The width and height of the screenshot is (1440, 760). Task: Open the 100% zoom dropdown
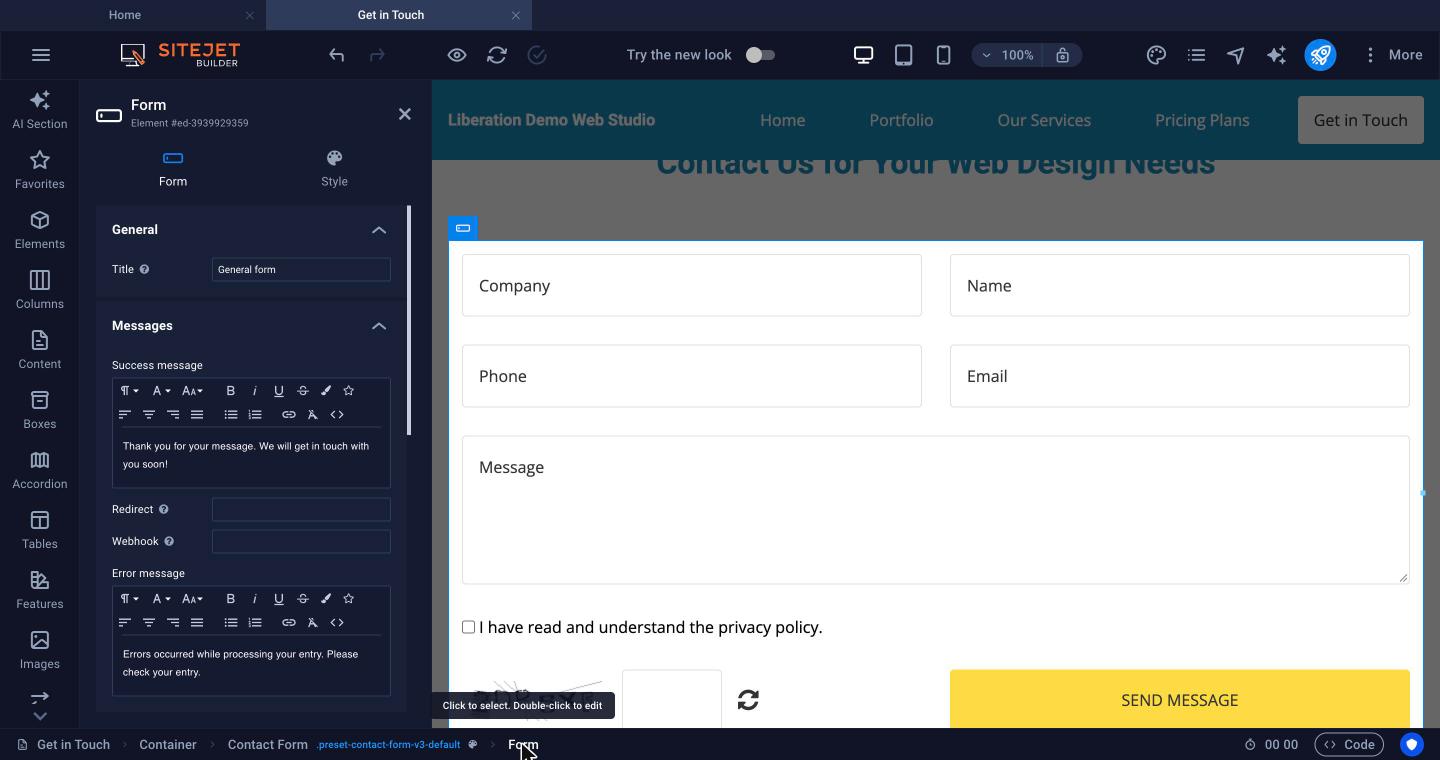tap(1008, 55)
